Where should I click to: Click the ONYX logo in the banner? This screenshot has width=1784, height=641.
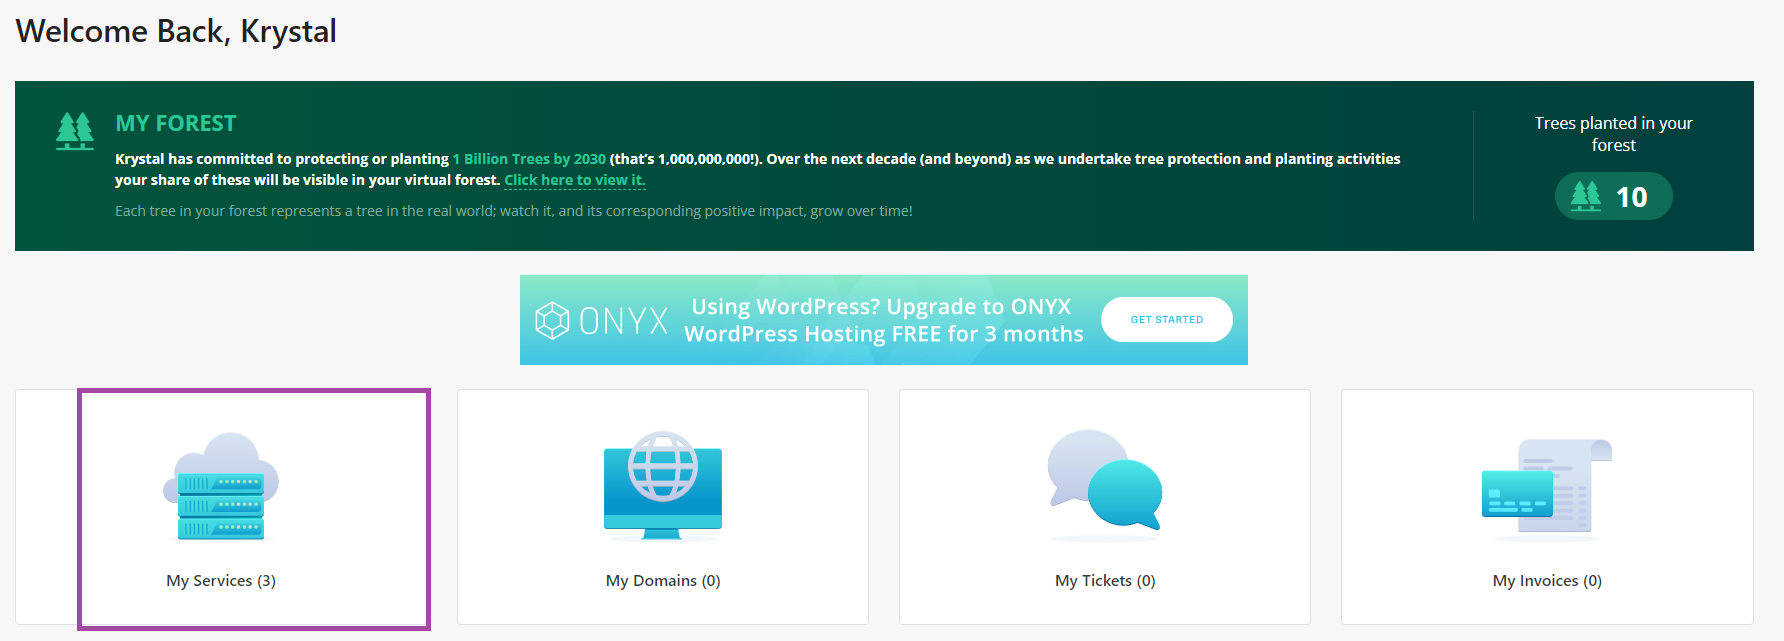click(x=601, y=321)
